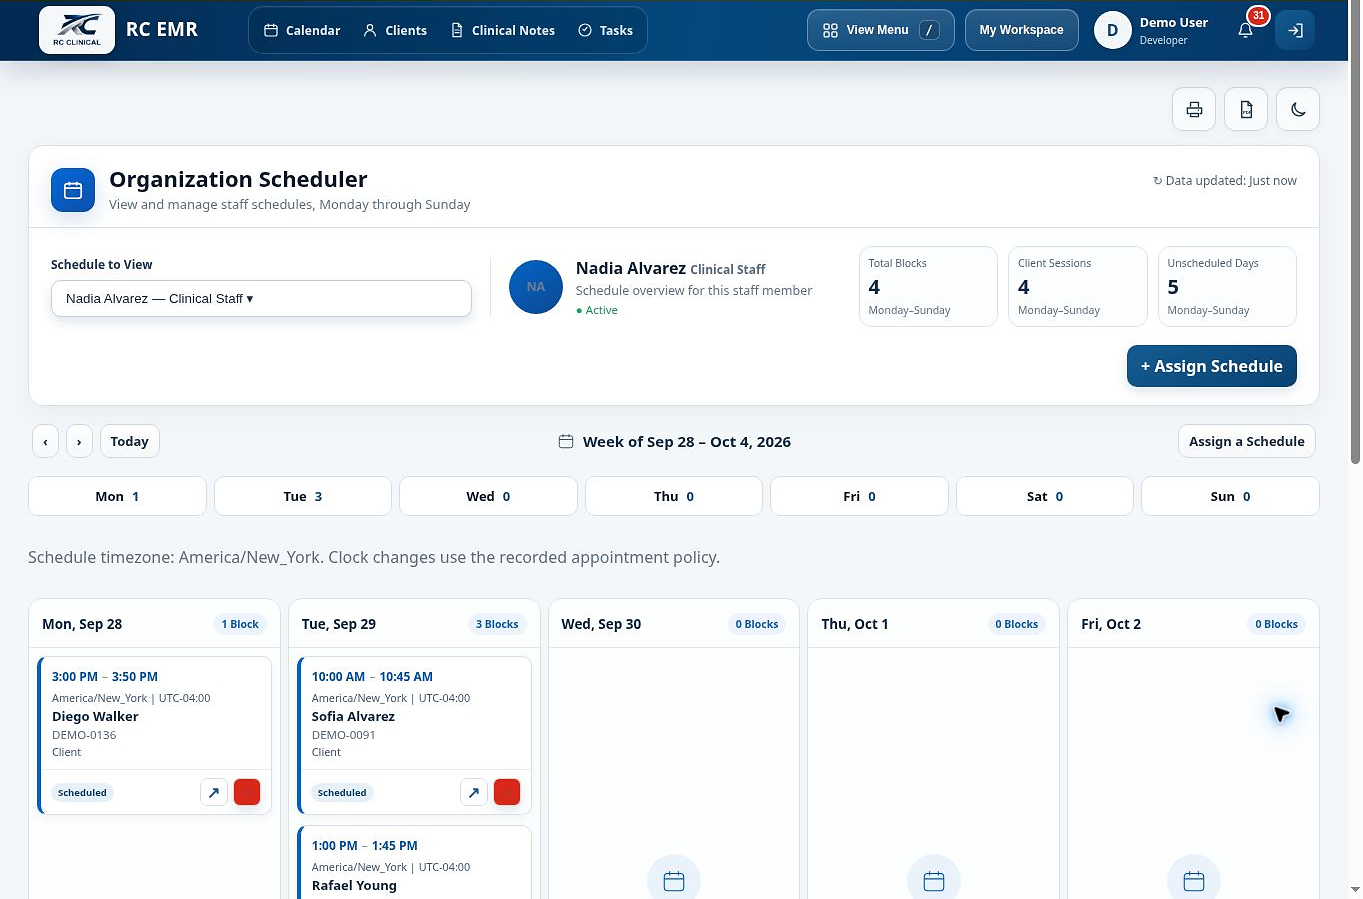Open the View Menu button
This screenshot has height=899, width=1363.
coord(881,30)
